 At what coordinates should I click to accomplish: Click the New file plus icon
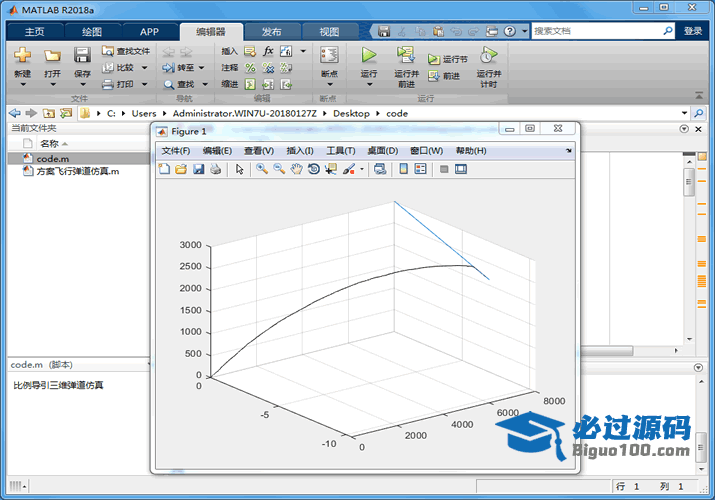(22, 55)
